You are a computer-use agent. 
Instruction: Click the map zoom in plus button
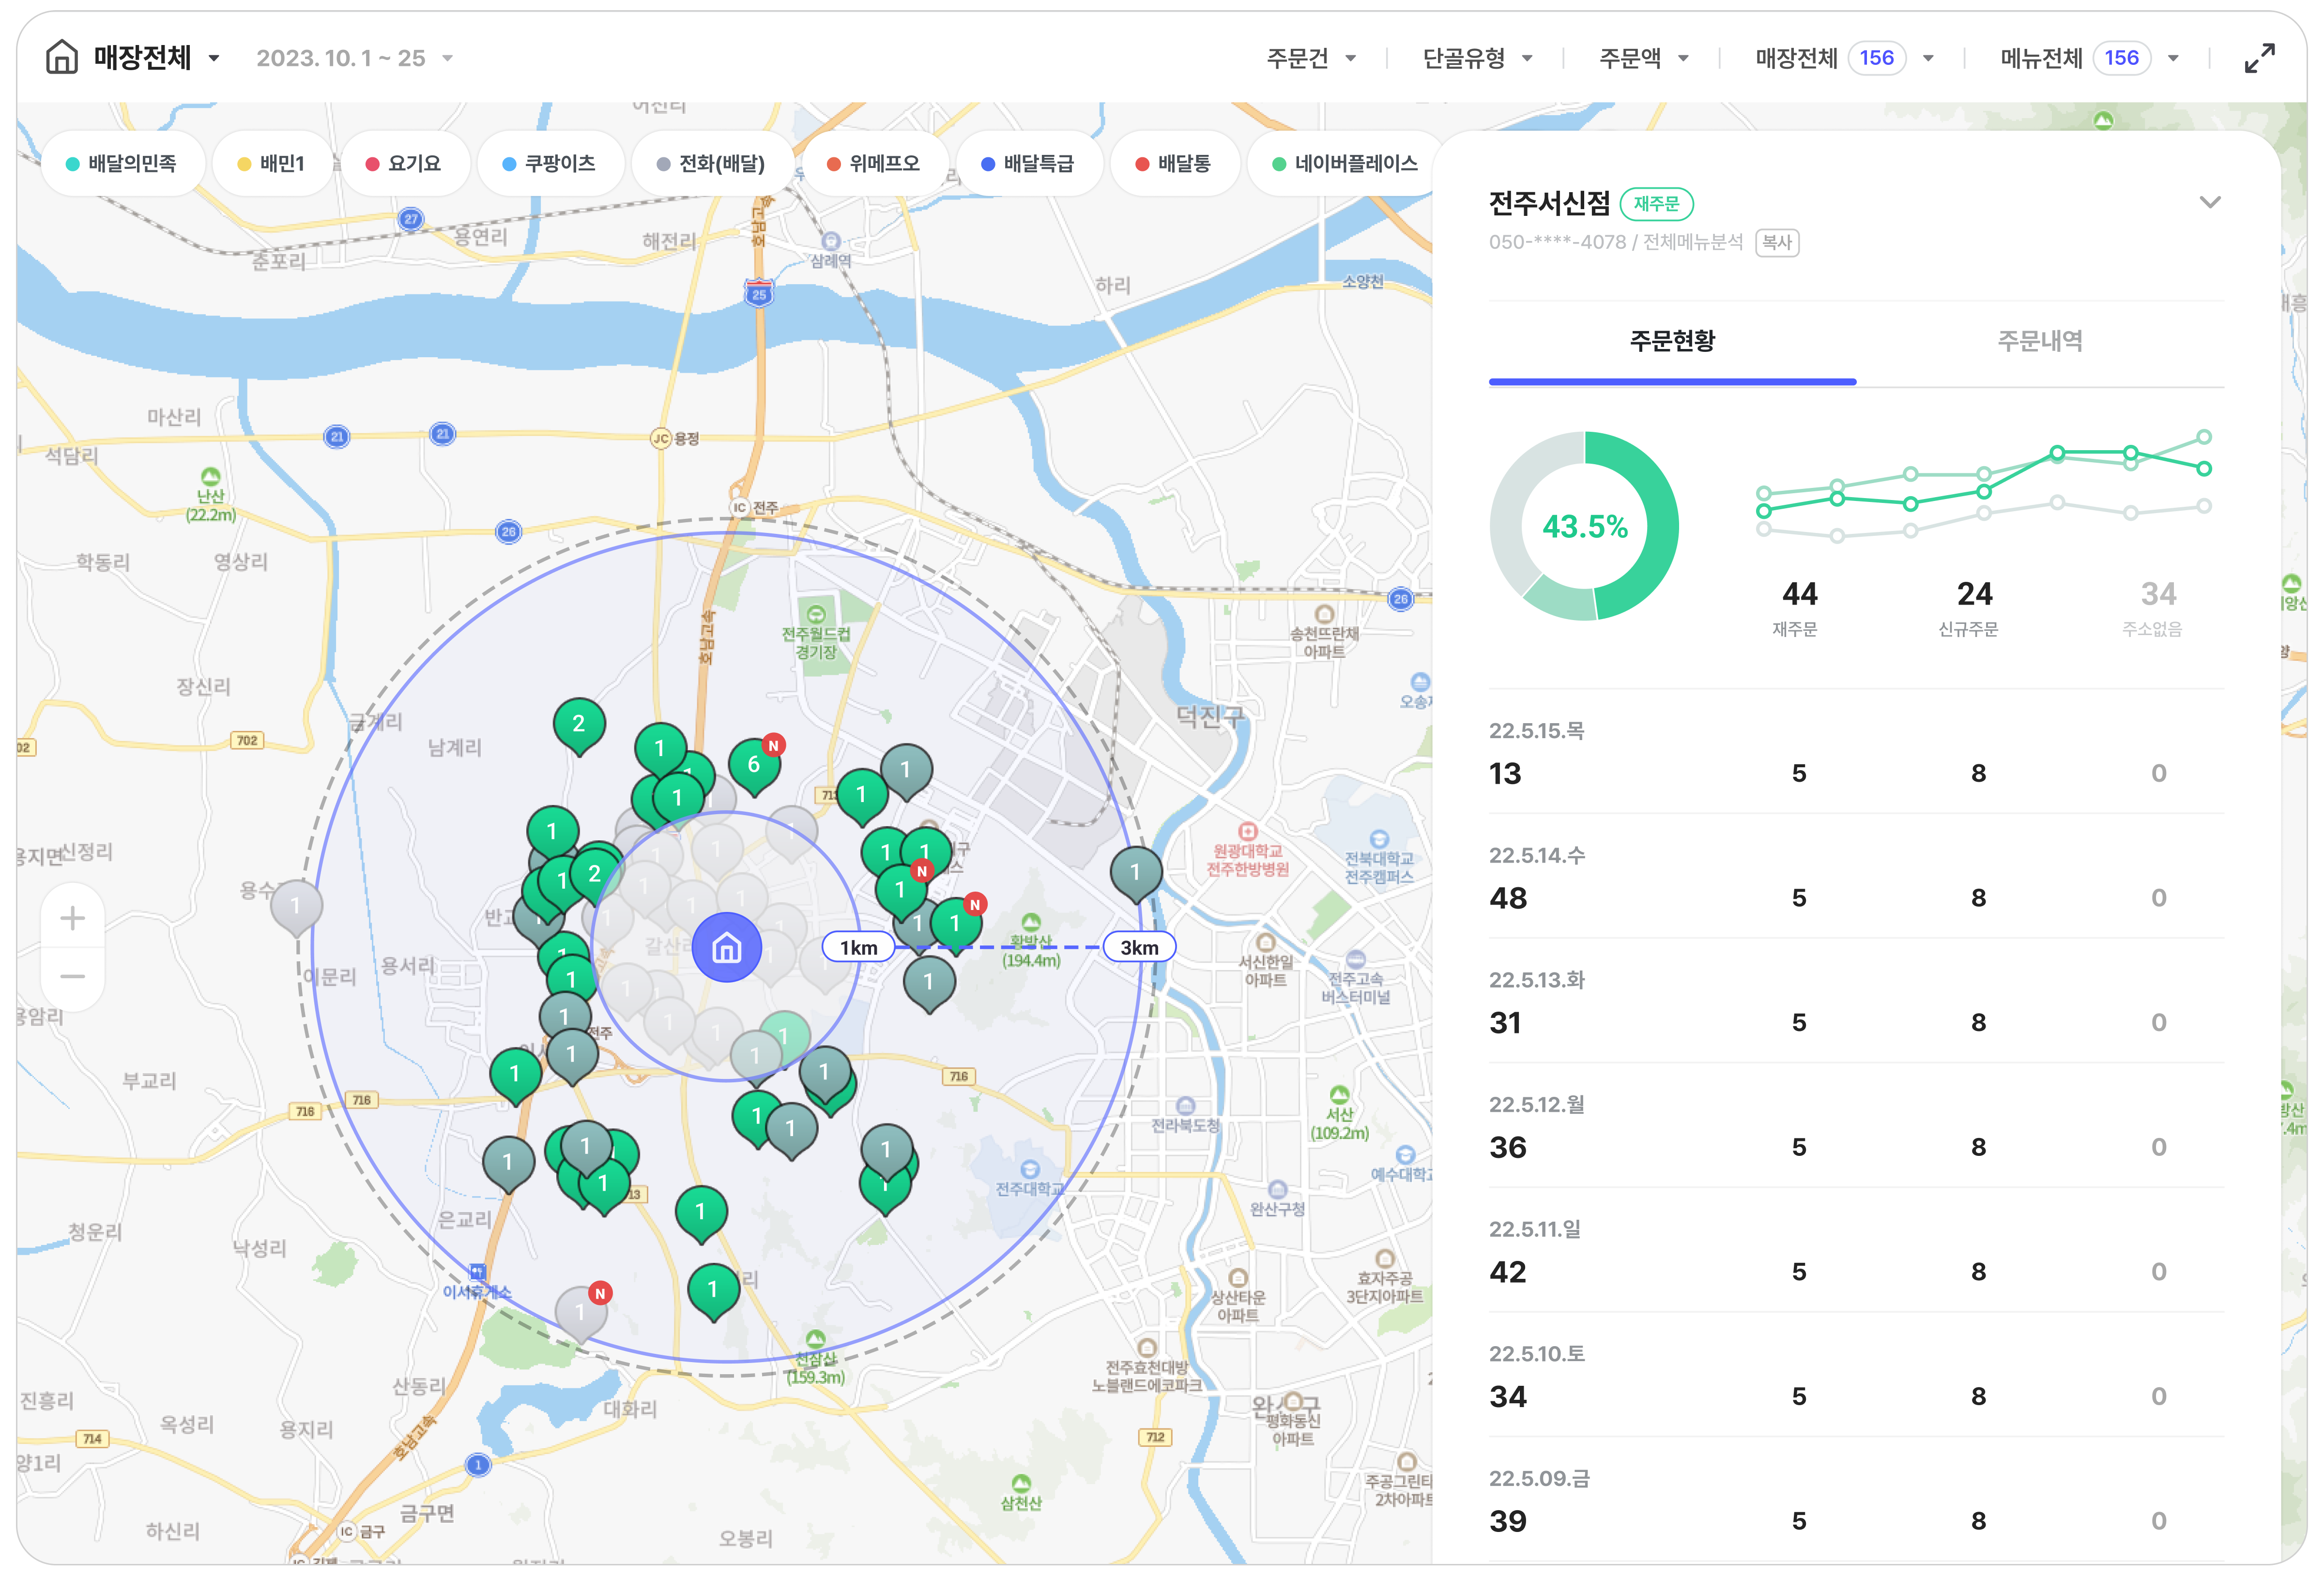[x=72, y=918]
